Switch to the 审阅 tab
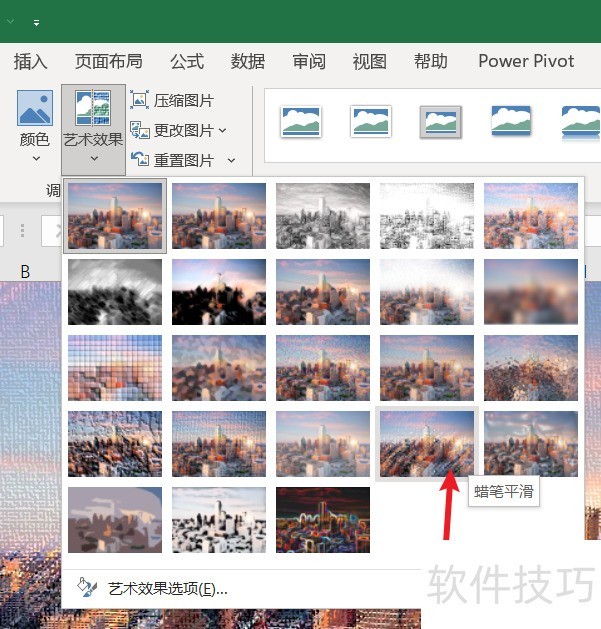 coord(309,61)
